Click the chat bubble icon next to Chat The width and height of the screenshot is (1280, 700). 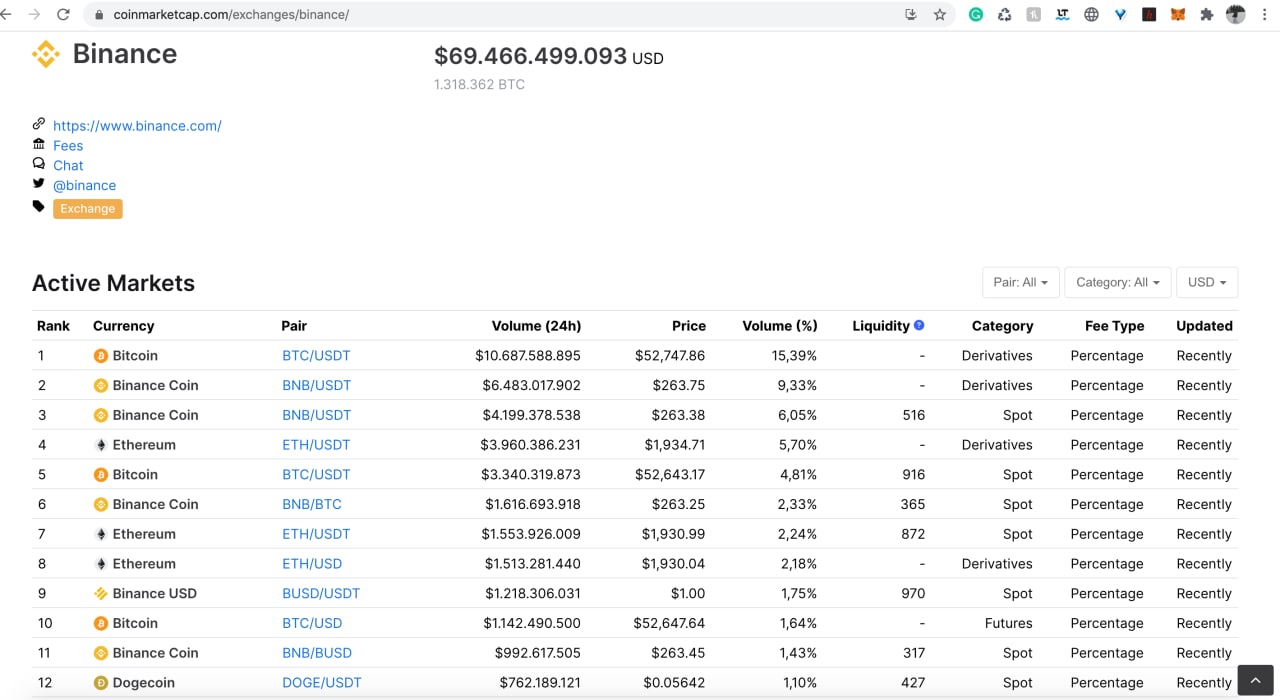point(39,164)
